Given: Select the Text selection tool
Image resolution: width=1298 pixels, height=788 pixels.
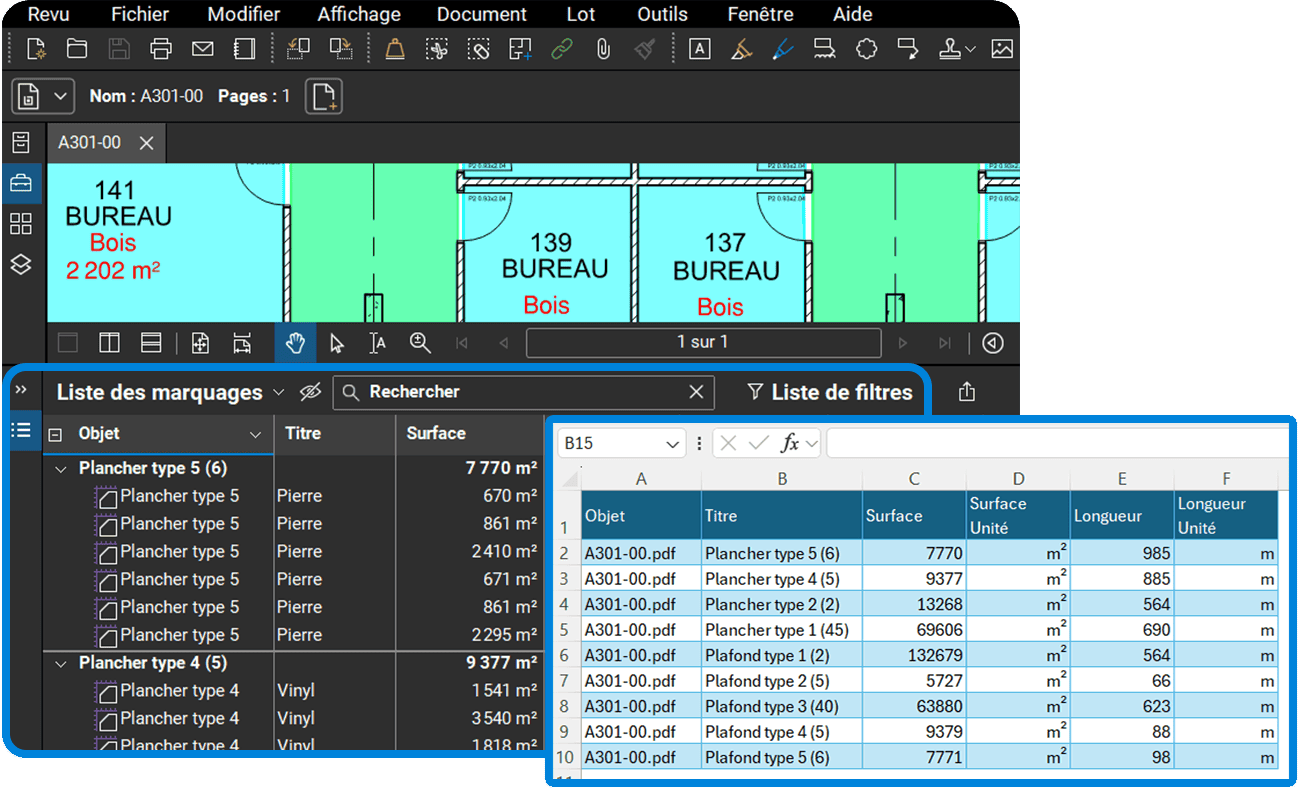Looking at the screenshot, I should pyautogui.click(x=377, y=343).
